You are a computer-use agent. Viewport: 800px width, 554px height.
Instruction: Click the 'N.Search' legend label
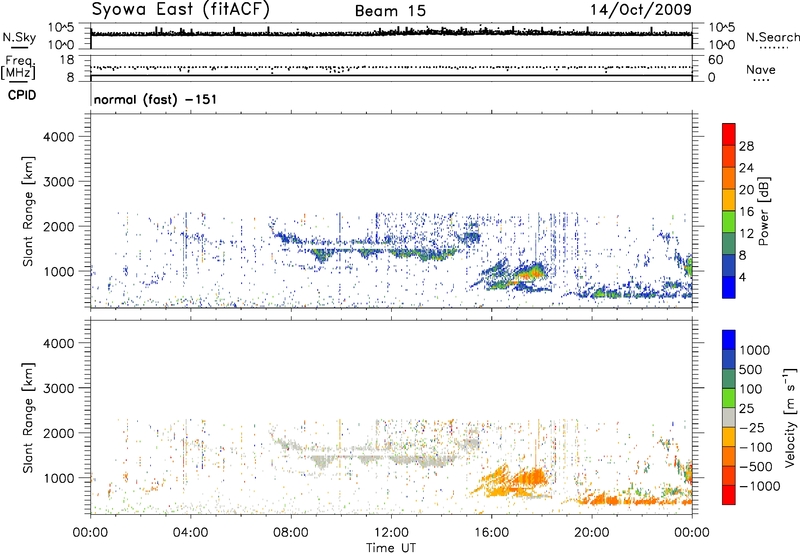pyautogui.click(x=772, y=37)
